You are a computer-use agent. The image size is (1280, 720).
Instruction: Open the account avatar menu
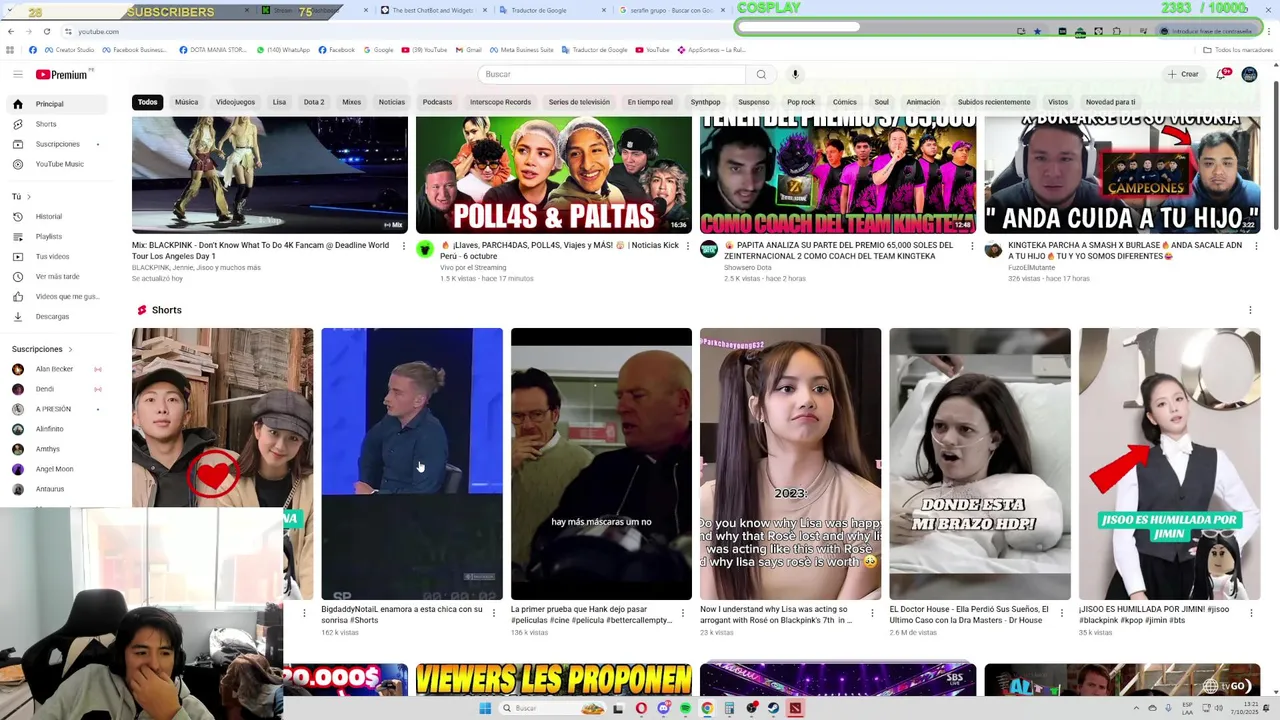(1249, 74)
